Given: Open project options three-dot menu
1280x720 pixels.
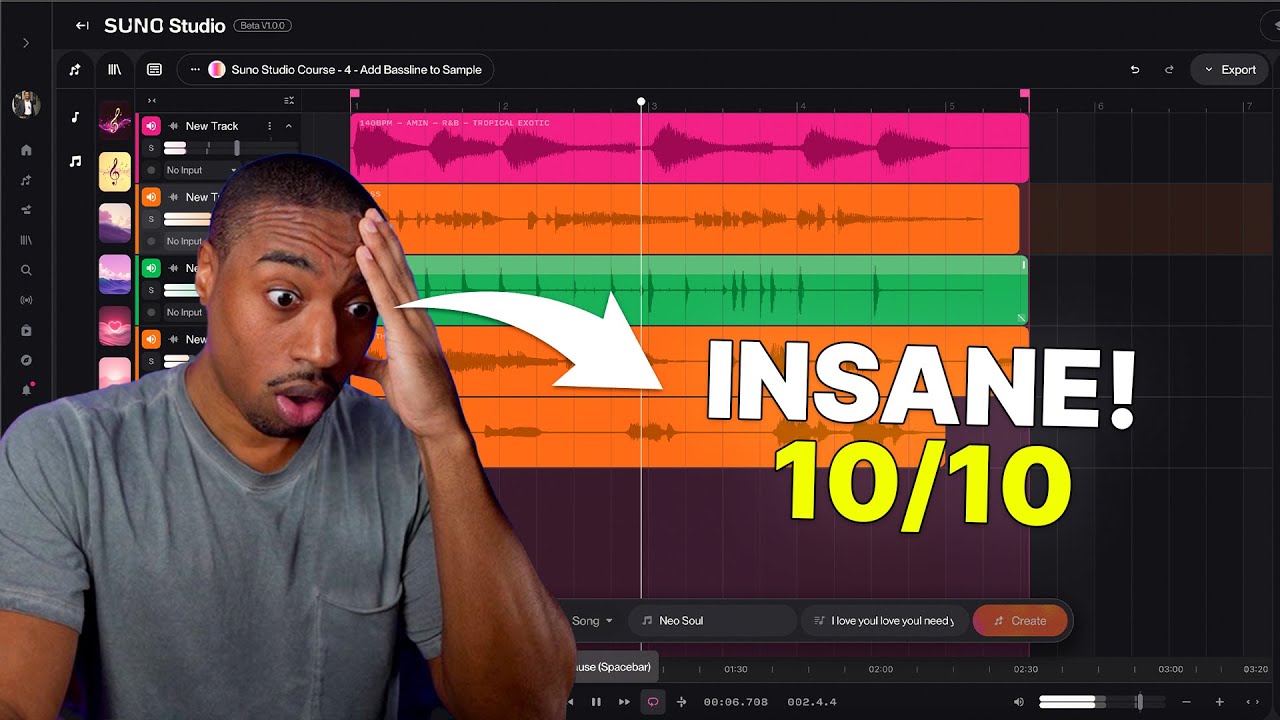Looking at the screenshot, I should tap(195, 70).
